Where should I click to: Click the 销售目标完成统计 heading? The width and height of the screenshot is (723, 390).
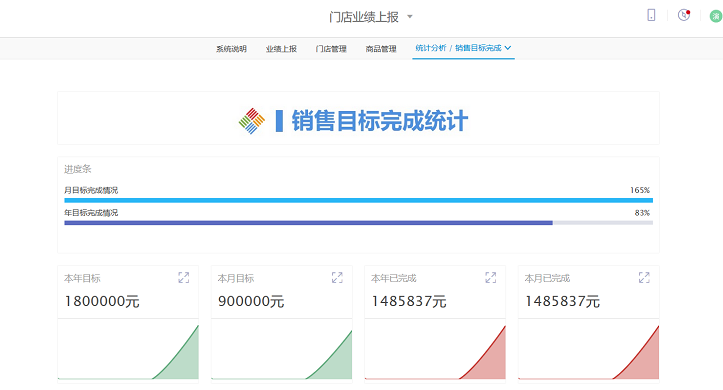pyautogui.click(x=379, y=121)
